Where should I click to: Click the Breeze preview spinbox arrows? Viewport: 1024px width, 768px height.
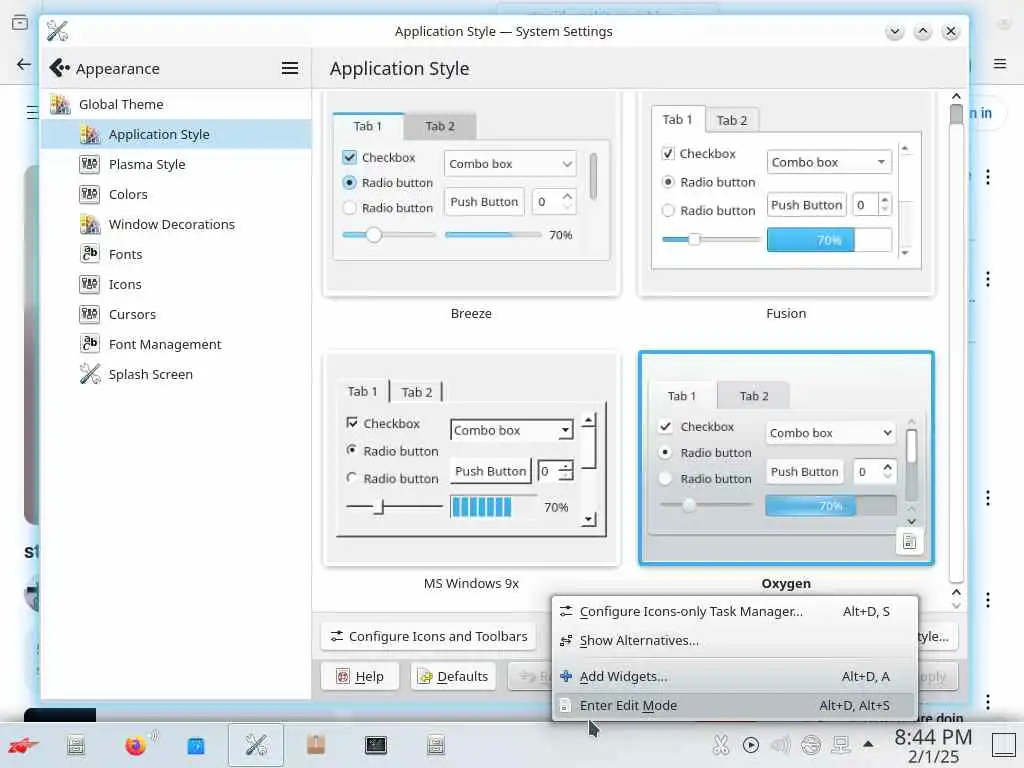(x=567, y=201)
